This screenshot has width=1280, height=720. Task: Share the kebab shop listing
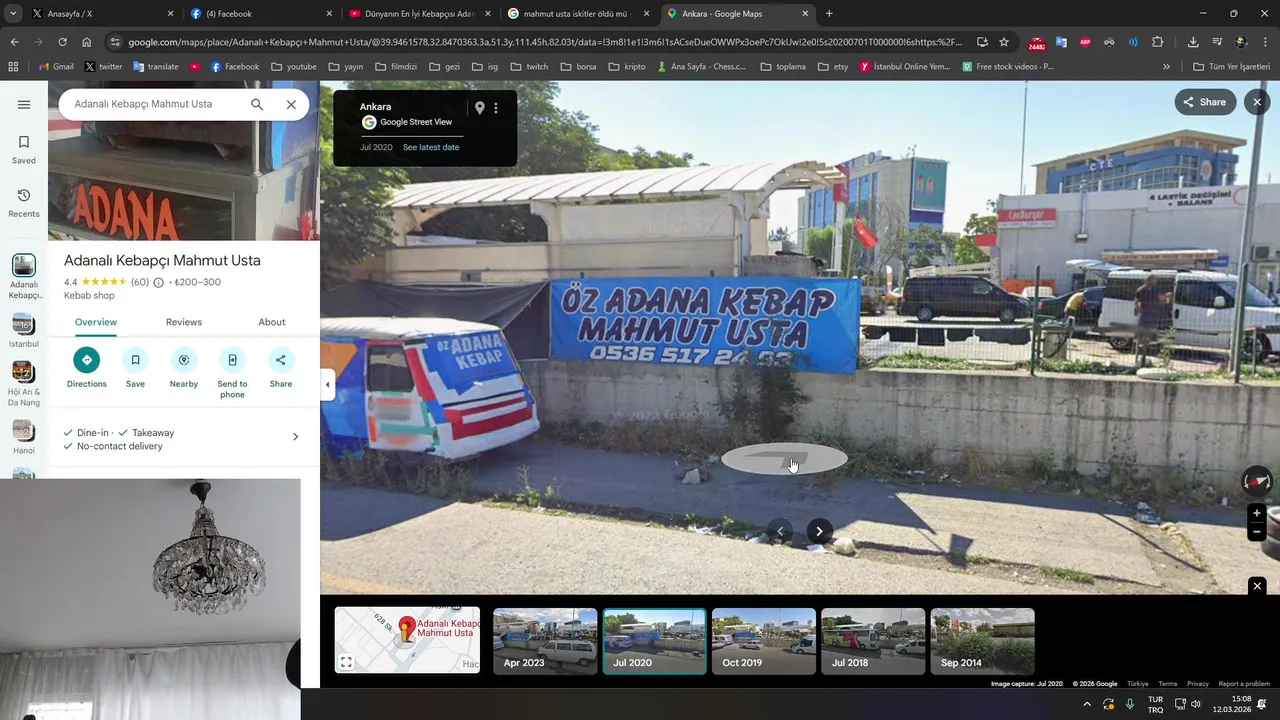281,368
